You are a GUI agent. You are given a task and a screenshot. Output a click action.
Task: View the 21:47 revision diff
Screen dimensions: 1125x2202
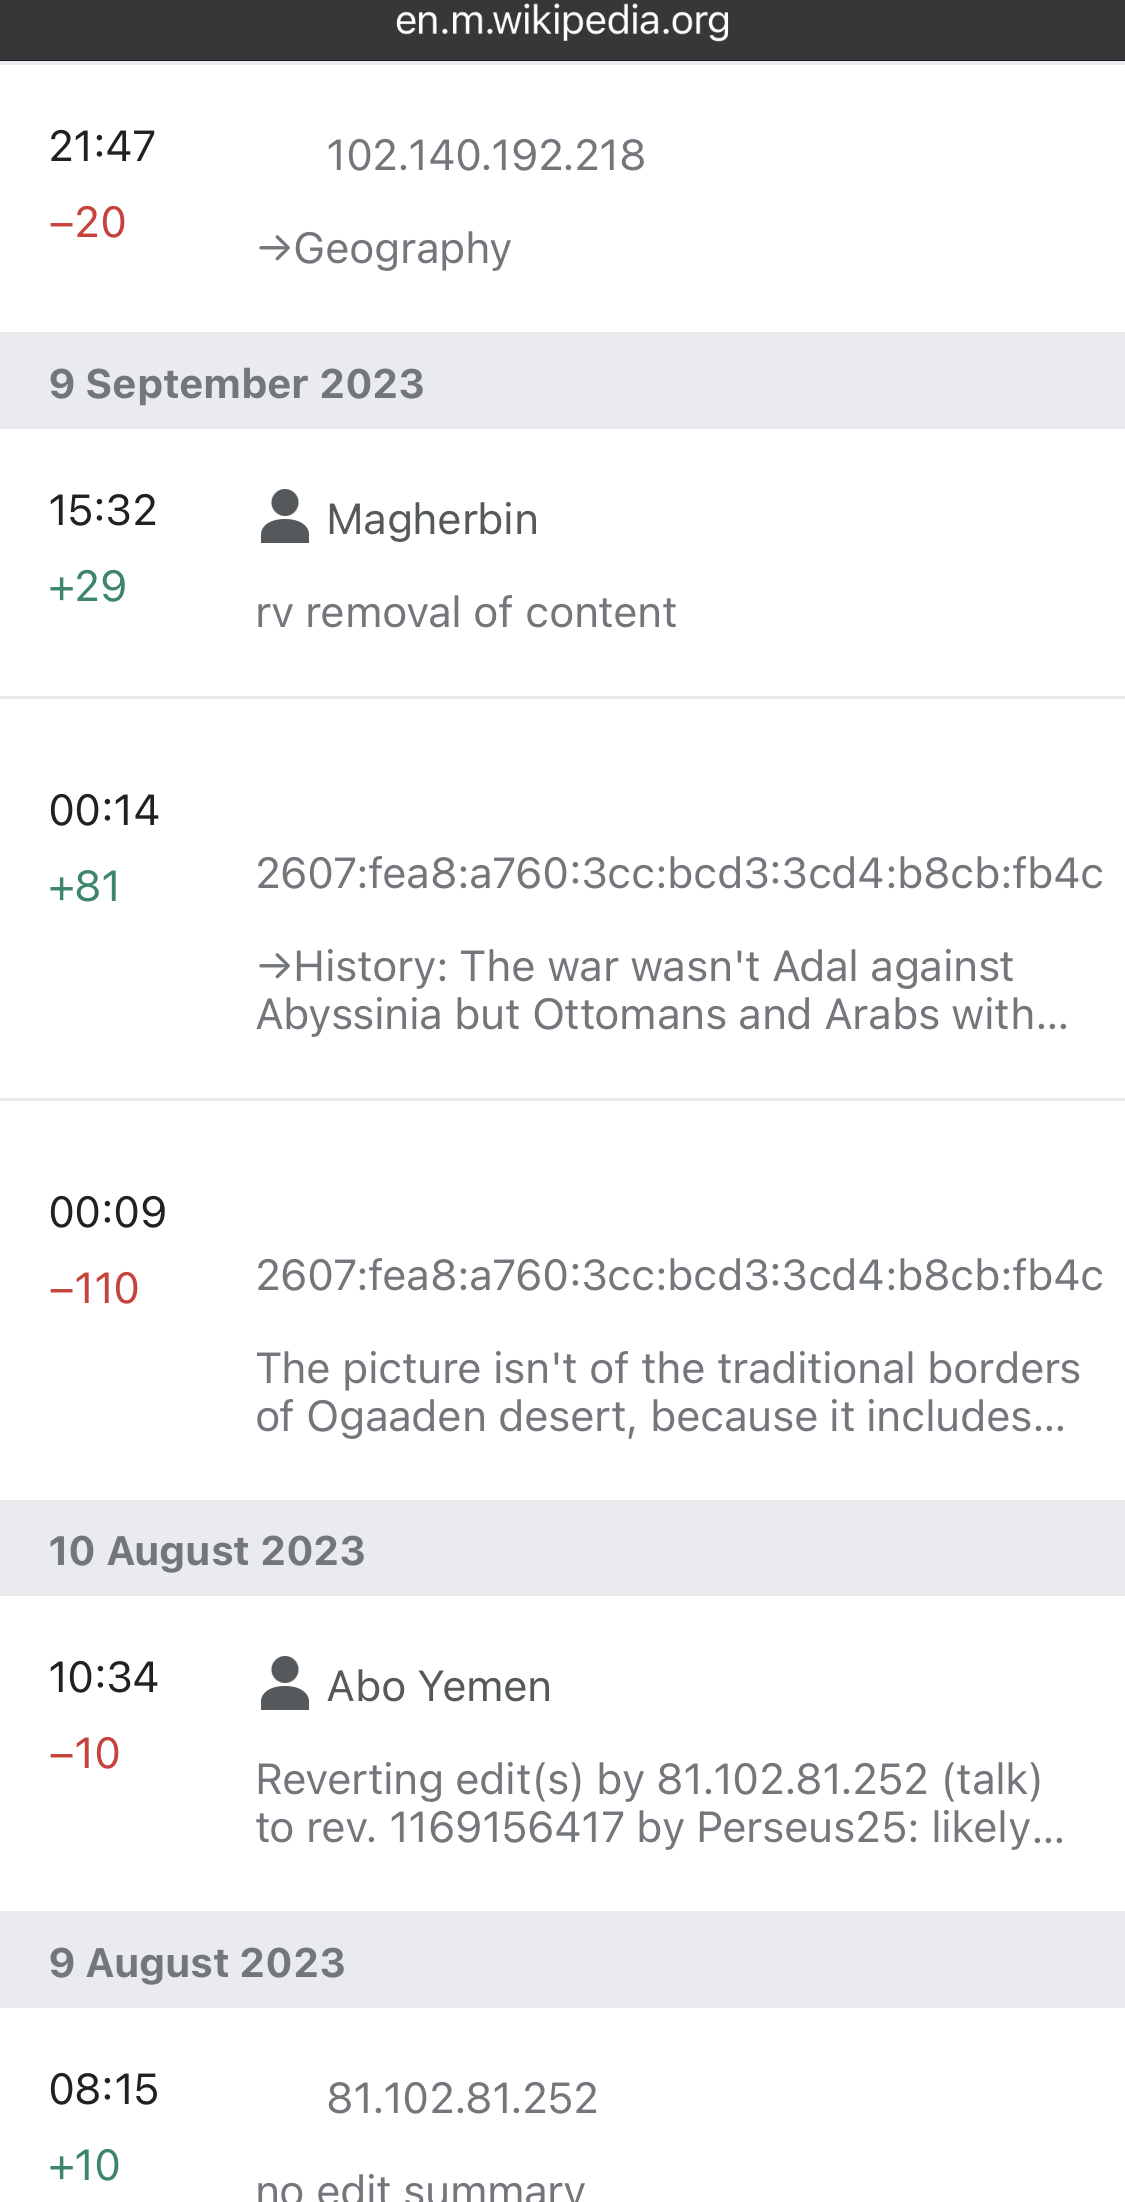point(102,146)
